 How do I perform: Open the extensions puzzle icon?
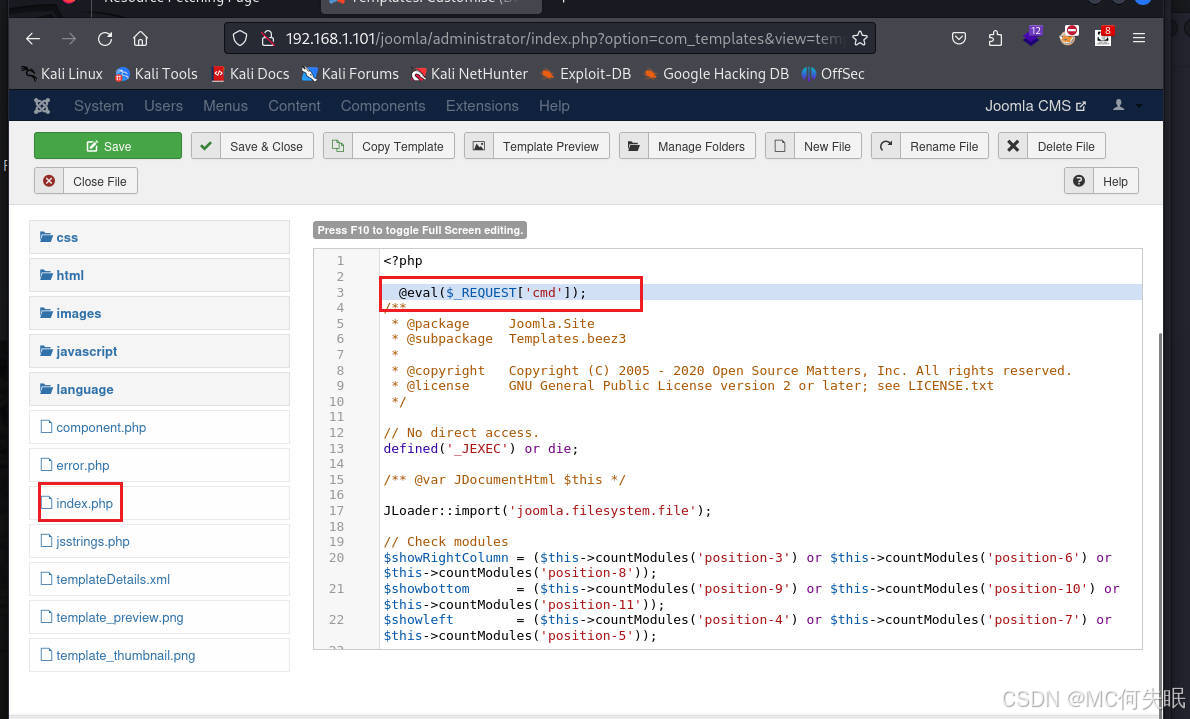tap(995, 38)
